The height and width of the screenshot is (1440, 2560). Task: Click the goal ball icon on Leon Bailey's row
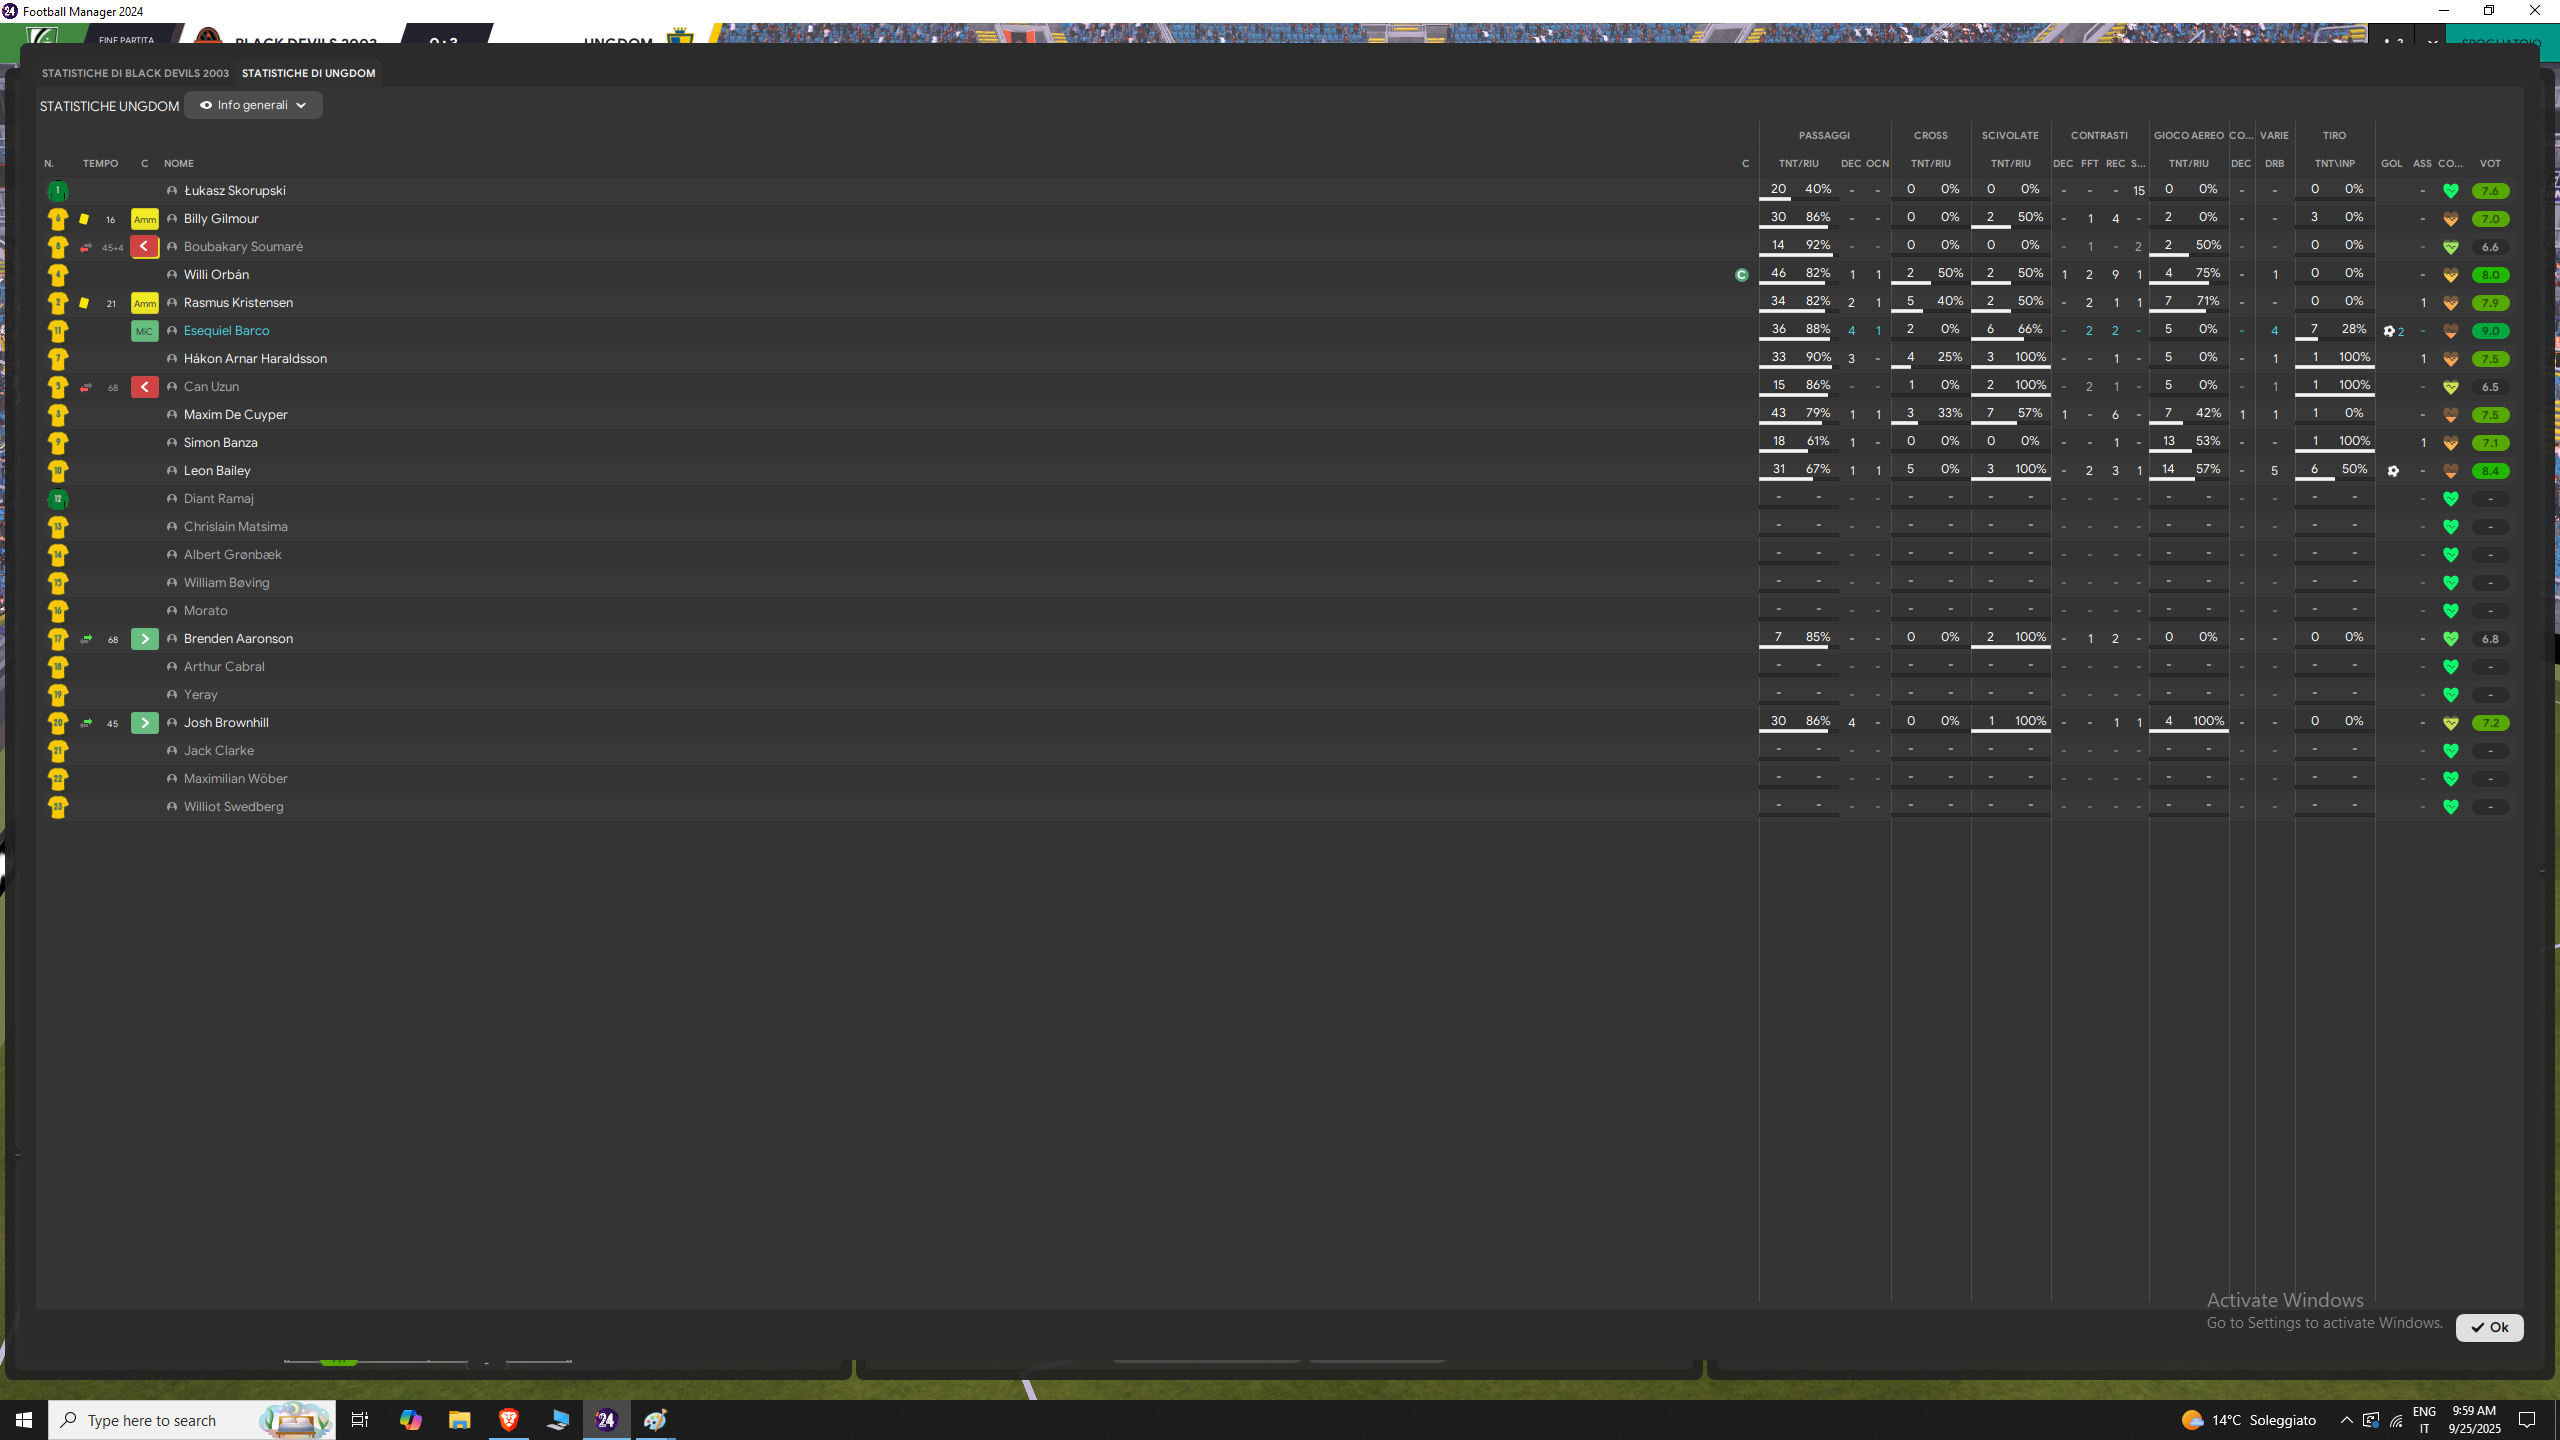2393,471
